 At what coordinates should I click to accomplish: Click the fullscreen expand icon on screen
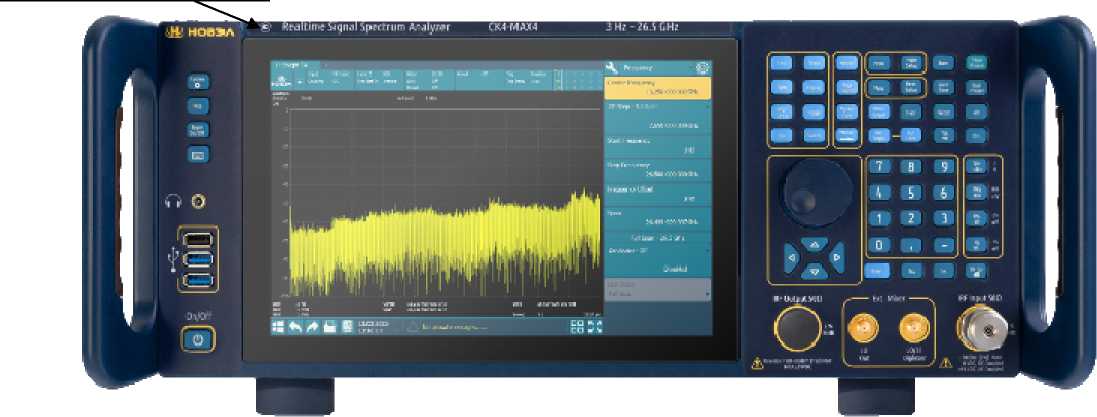[594, 327]
